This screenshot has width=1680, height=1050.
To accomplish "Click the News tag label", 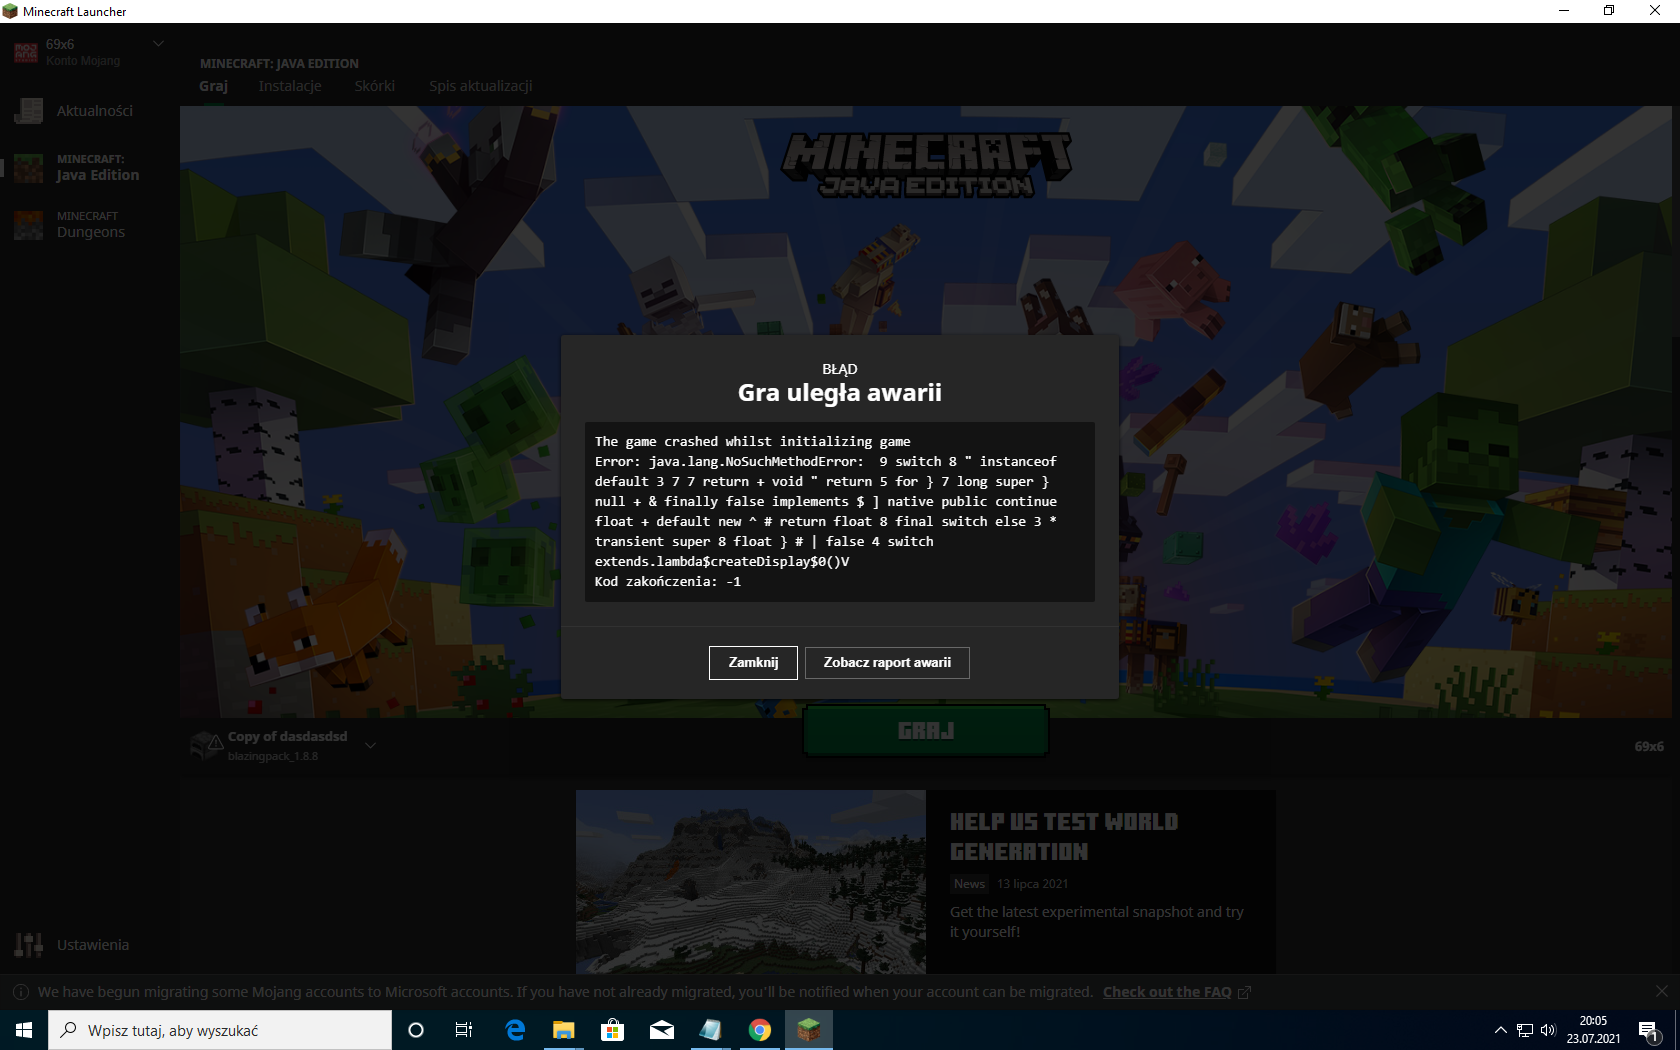I will pyautogui.click(x=969, y=884).
